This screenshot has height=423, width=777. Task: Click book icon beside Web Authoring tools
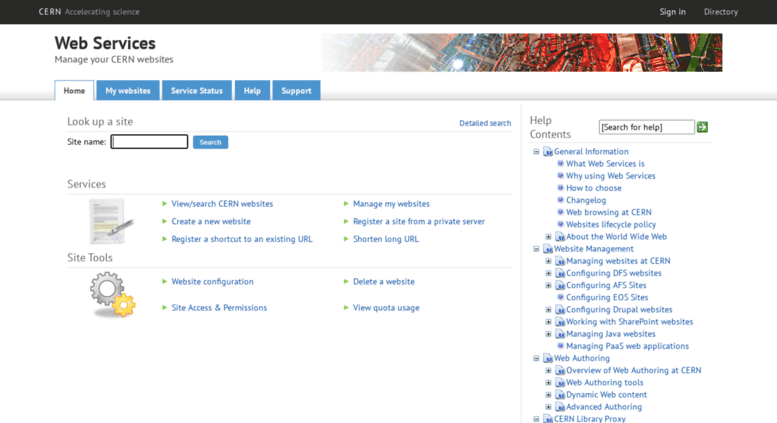click(560, 382)
